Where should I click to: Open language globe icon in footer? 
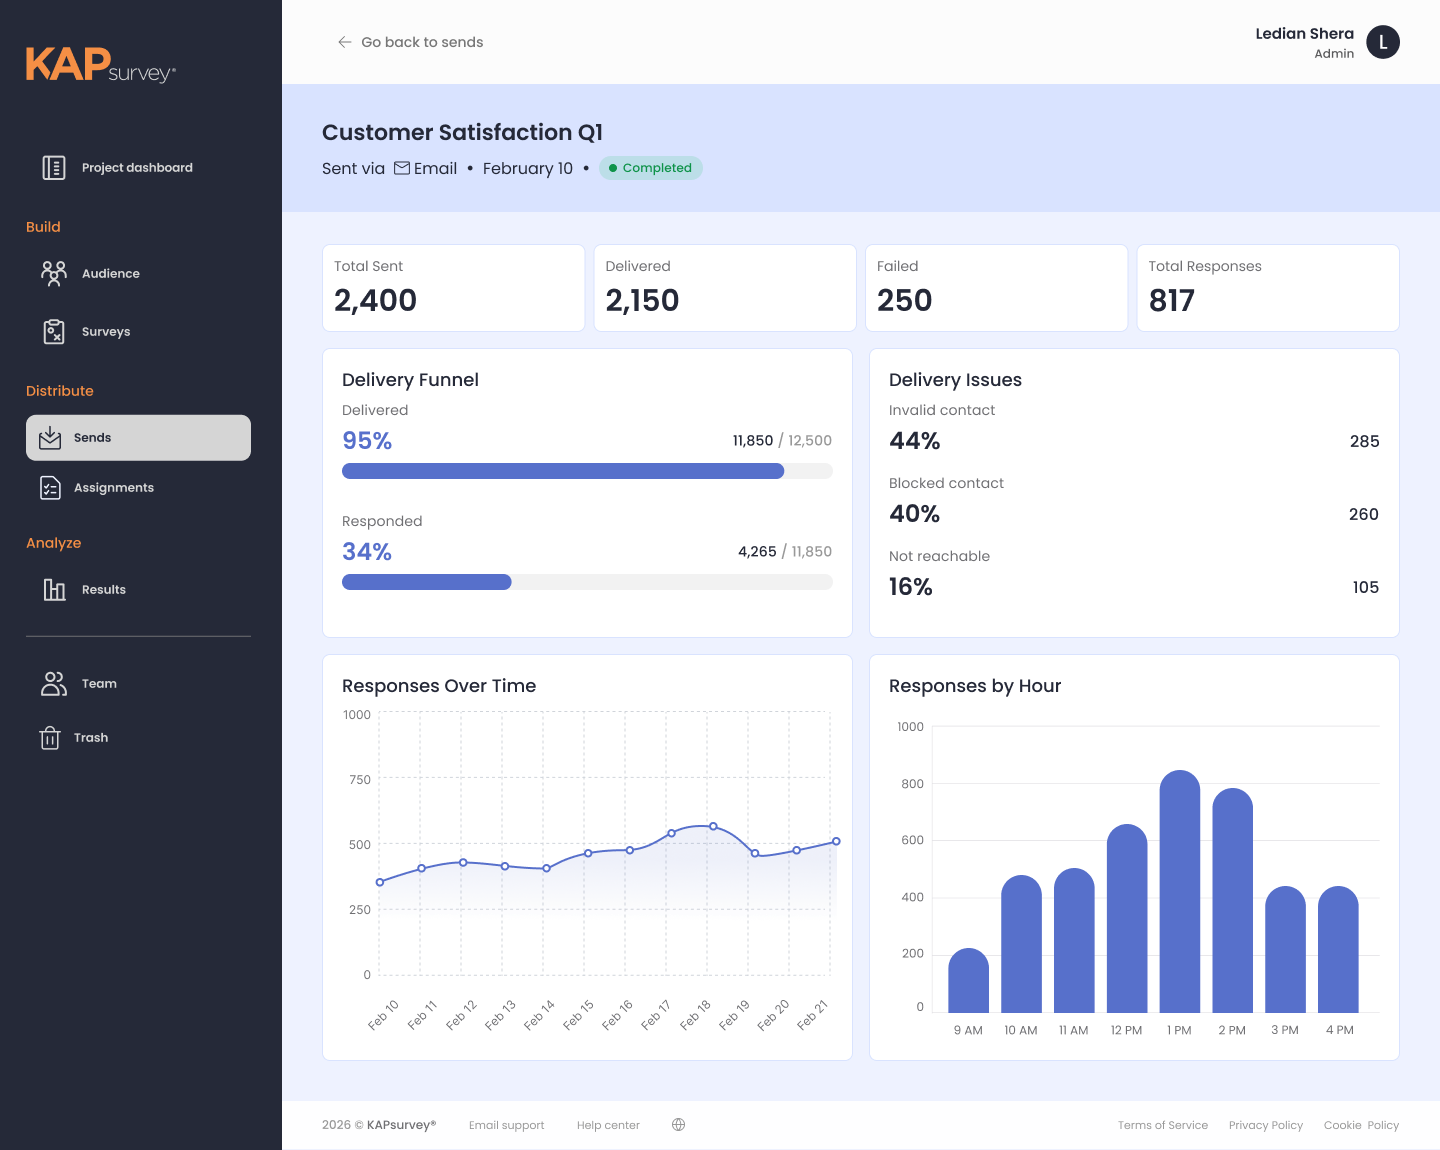pyautogui.click(x=679, y=1125)
